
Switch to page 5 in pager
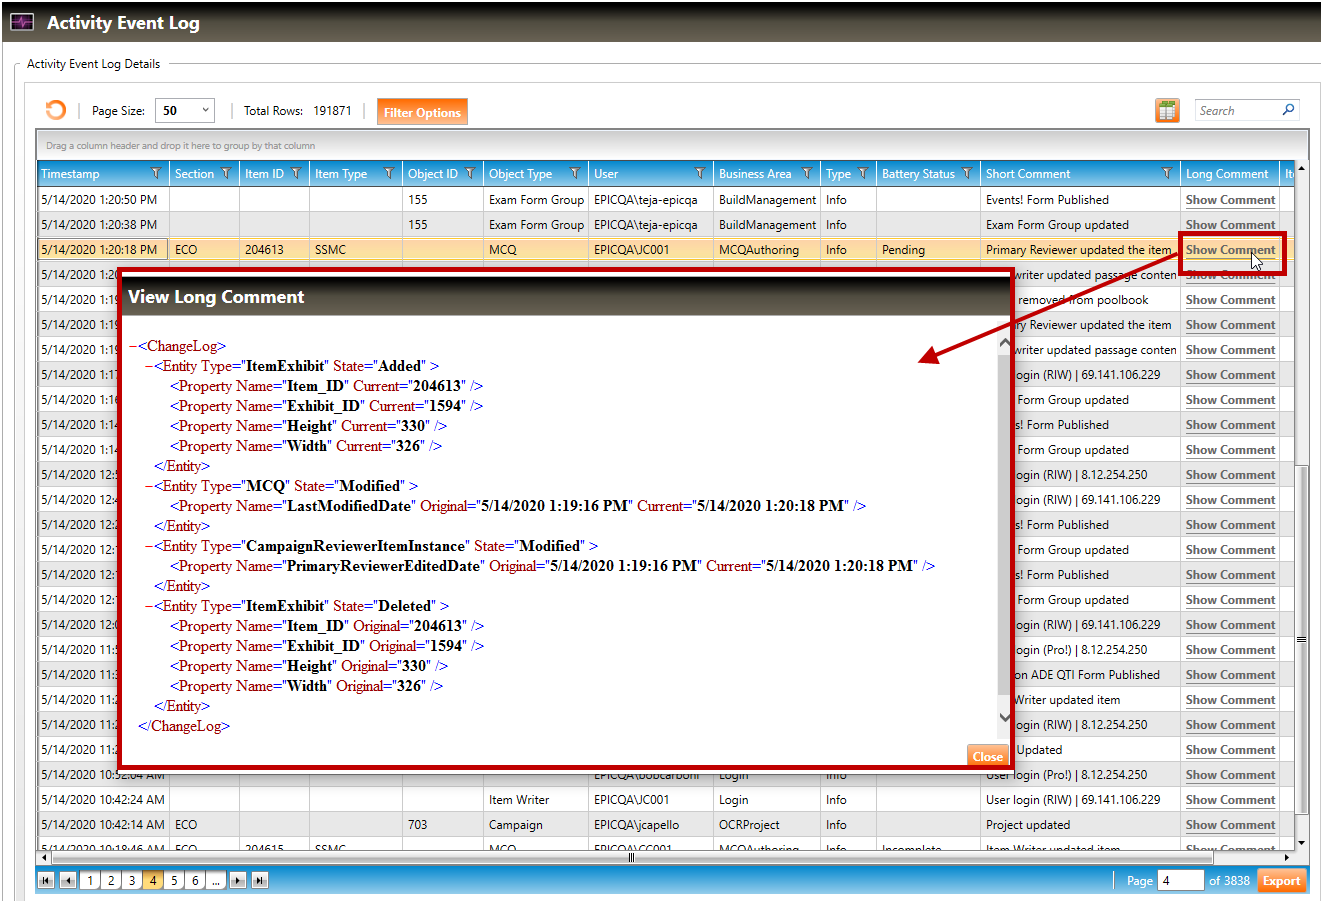(x=174, y=881)
